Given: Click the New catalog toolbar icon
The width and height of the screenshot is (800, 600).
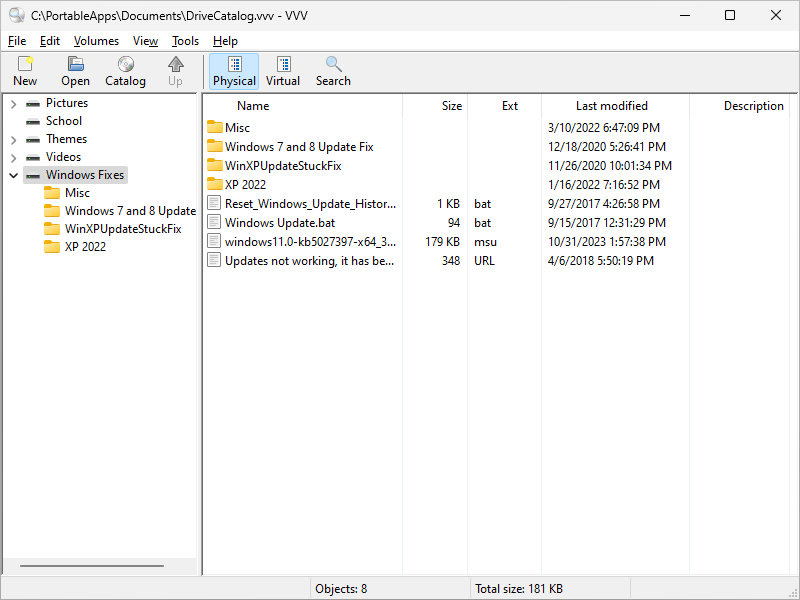Looking at the screenshot, I should [x=25, y=65].
